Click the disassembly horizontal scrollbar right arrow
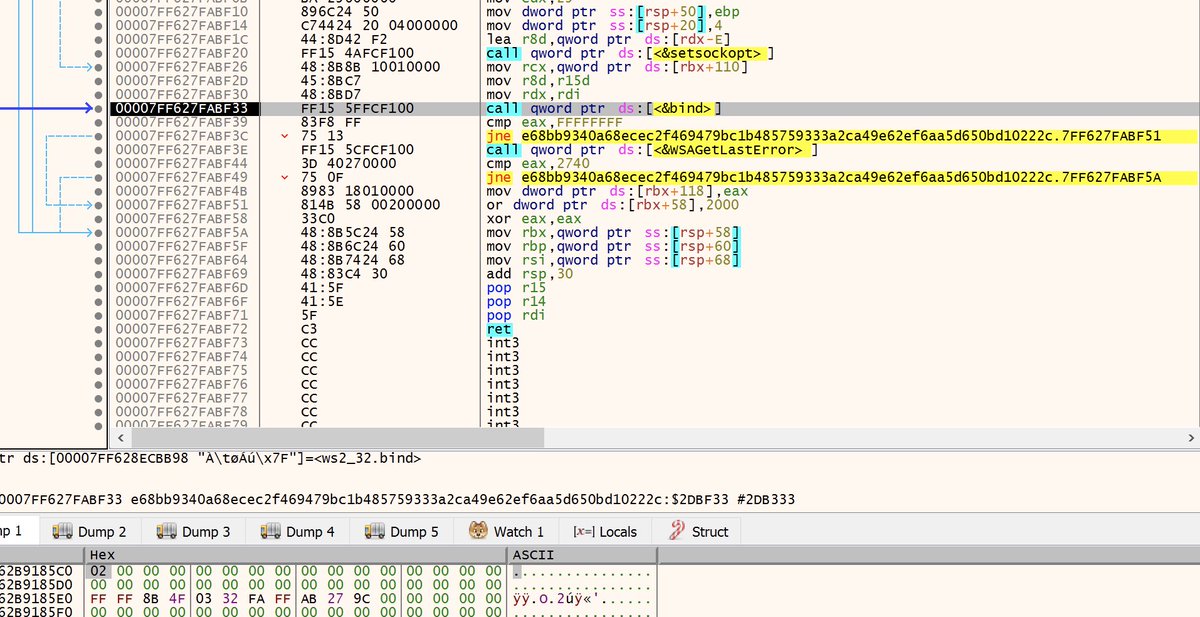This screenshot has height=617, width=1200. (1191, 438)
